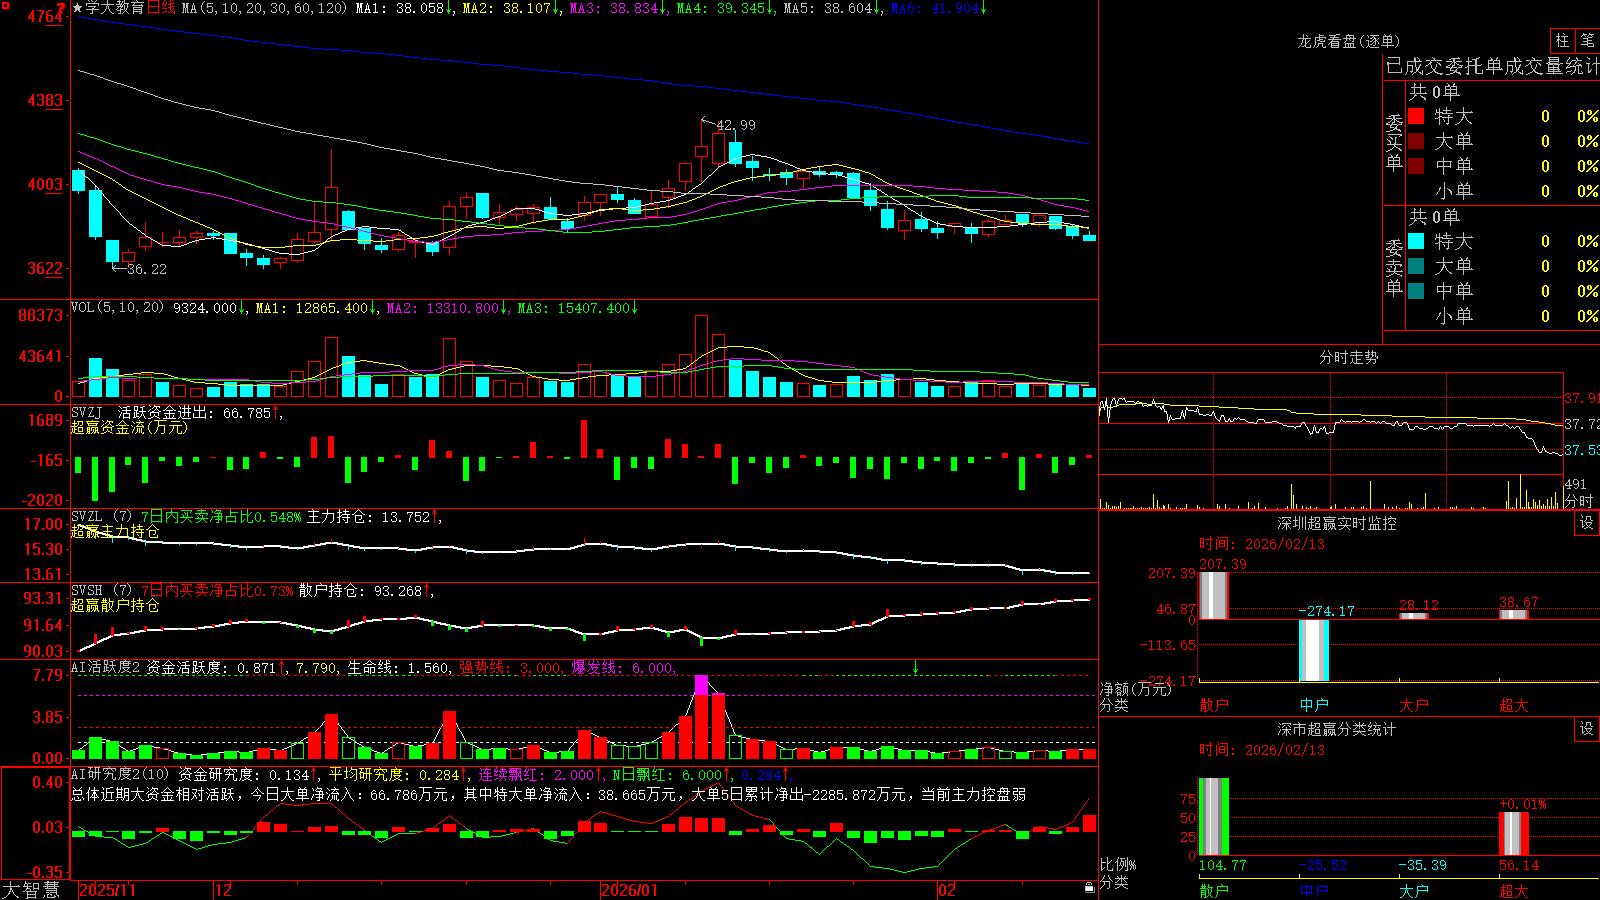Viewport: 1600px width, 900px height.
Task: Click the 时间: 2026/02/13 in 深圳超赢实时监控
Action: [1261, 544]
